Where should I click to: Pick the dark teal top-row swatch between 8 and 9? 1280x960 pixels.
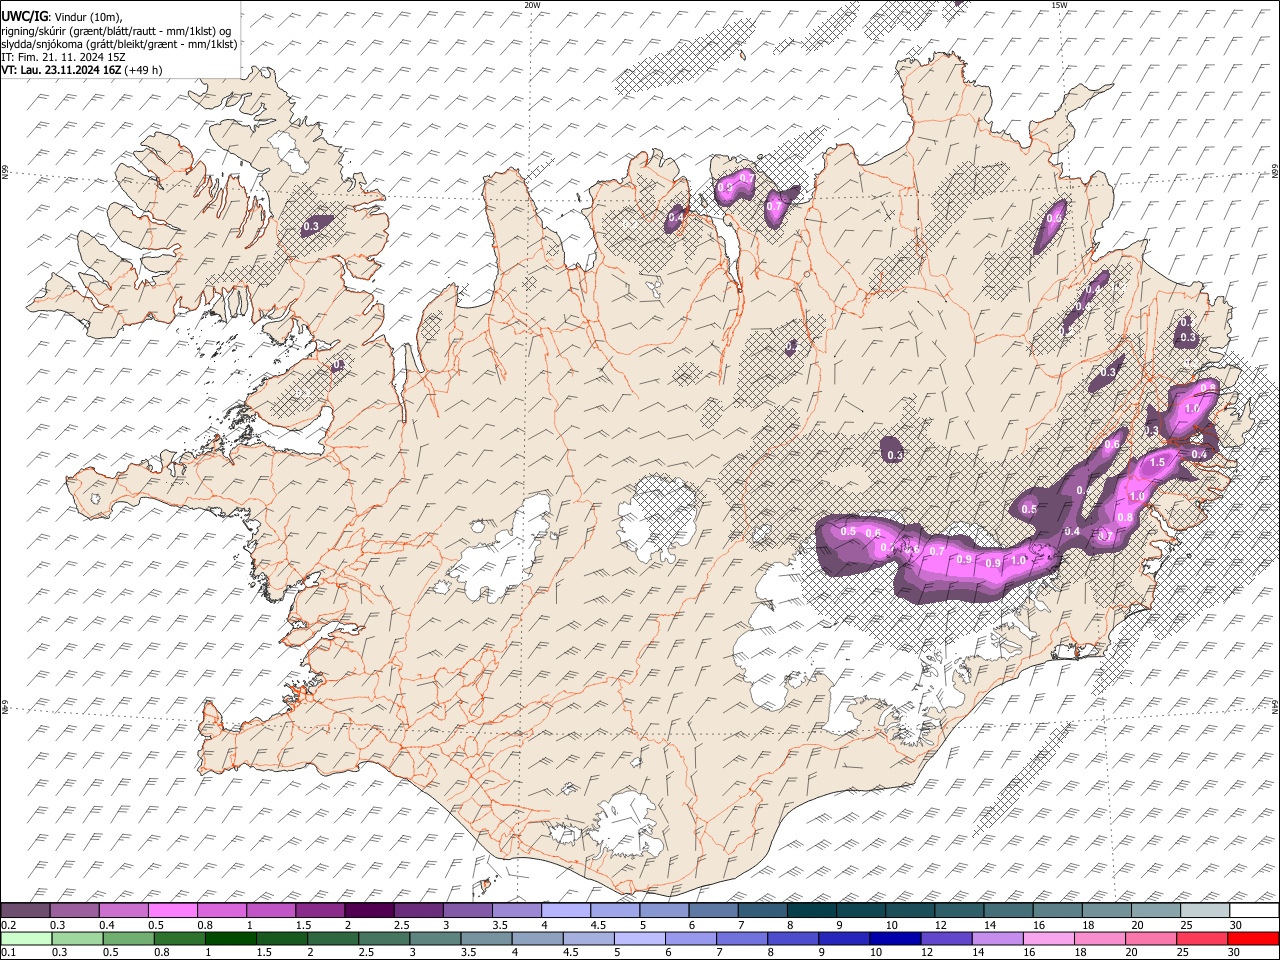[x=812, y=911]
